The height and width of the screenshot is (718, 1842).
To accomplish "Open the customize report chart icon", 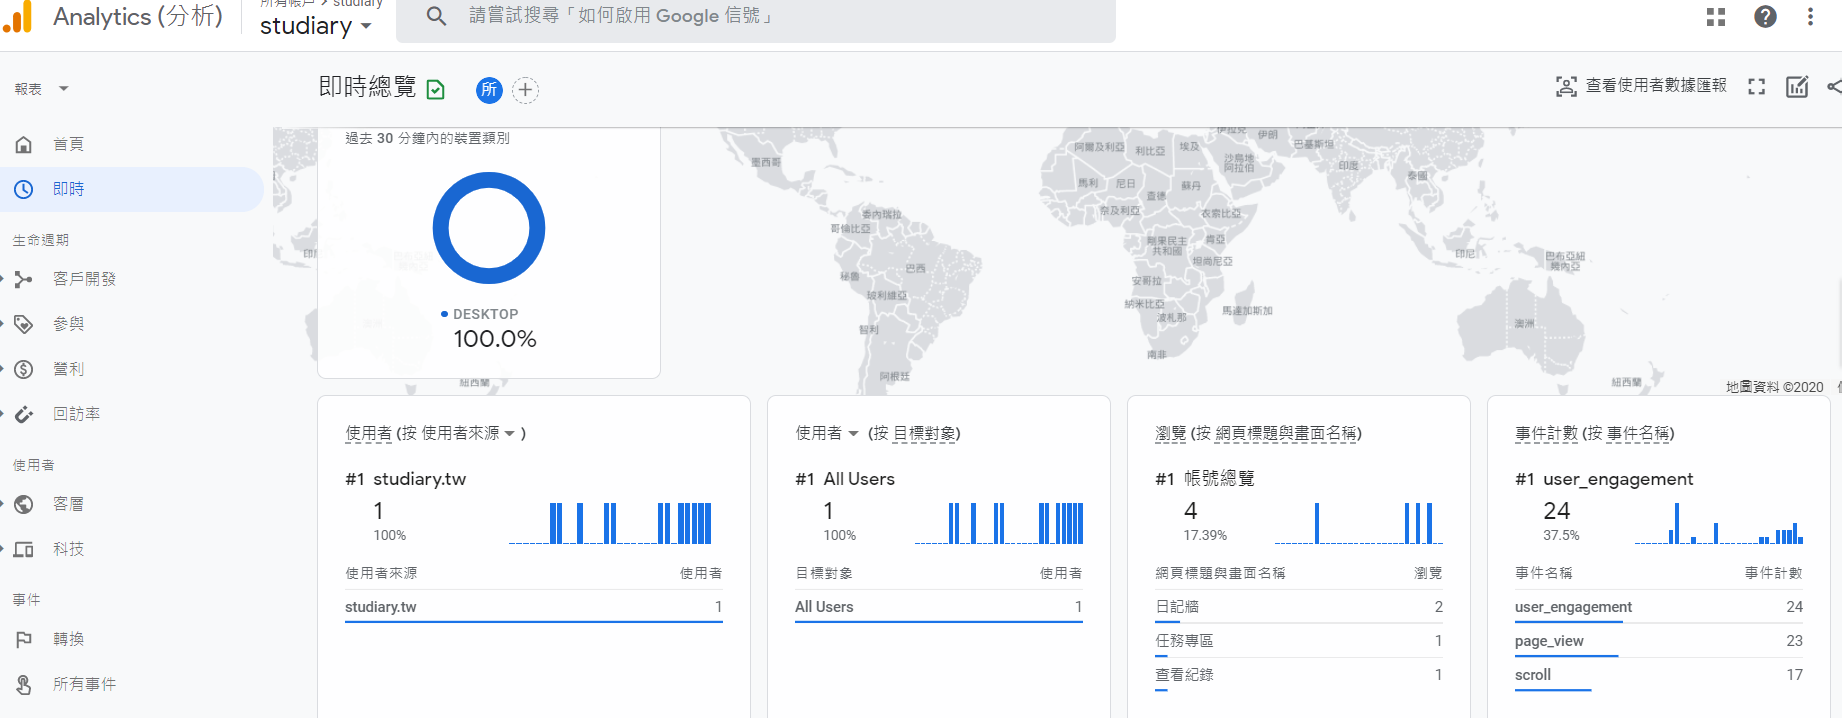I will coord(1797,86).
